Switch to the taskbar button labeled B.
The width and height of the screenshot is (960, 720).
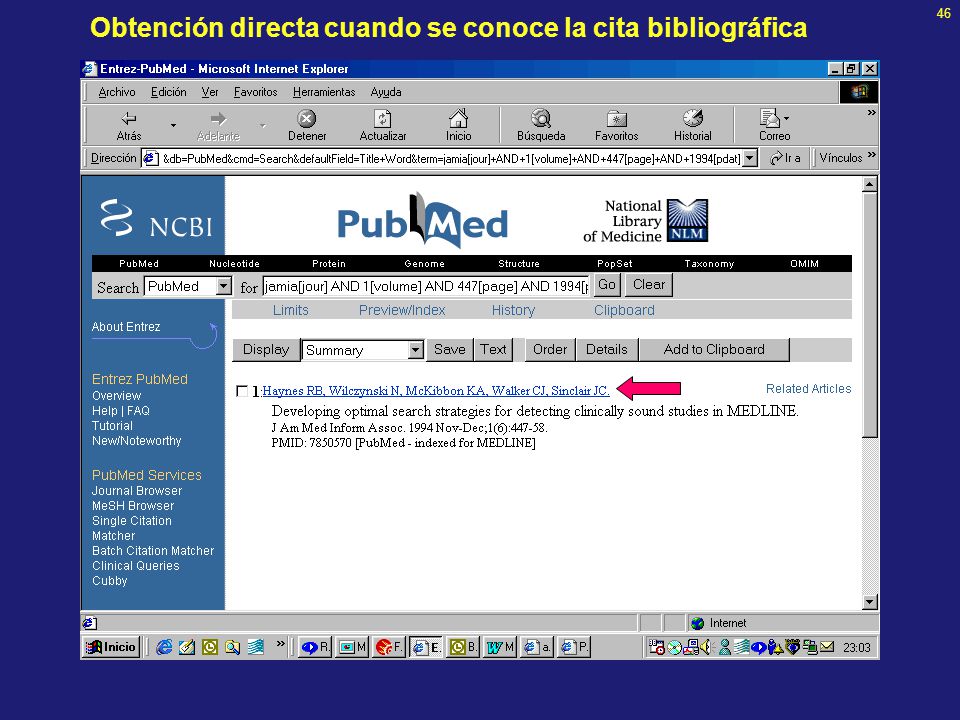pos(462,647)
